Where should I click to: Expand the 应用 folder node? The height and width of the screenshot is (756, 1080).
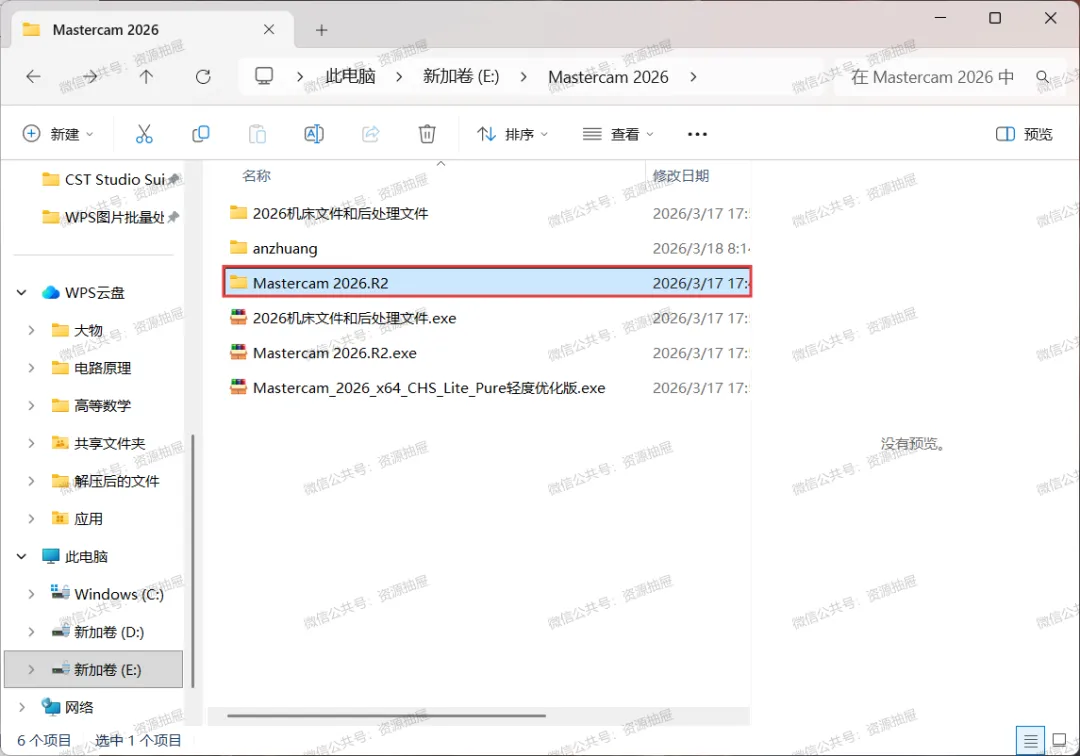pos(31,518)
